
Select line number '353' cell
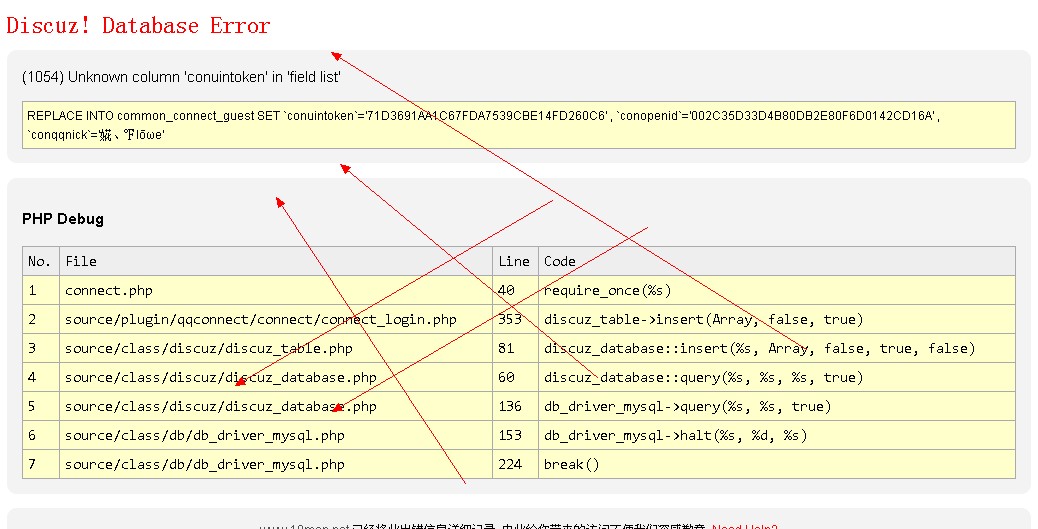[515, 320]
